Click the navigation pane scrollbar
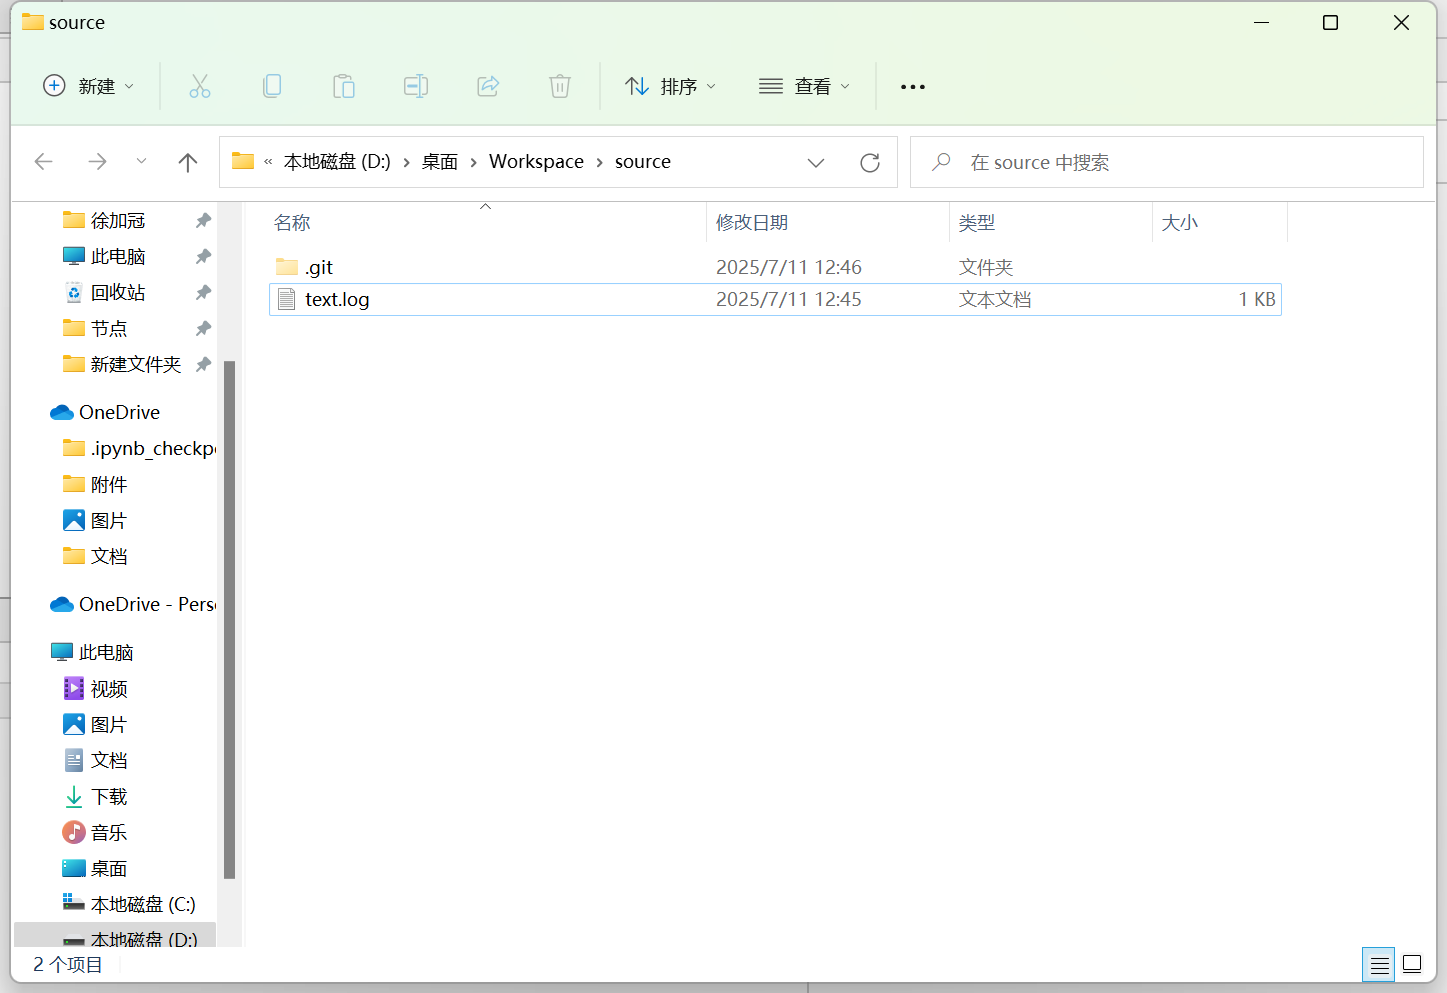This screenshot has width=1447, height=993. pyautogui.click(x=229, y=619)
